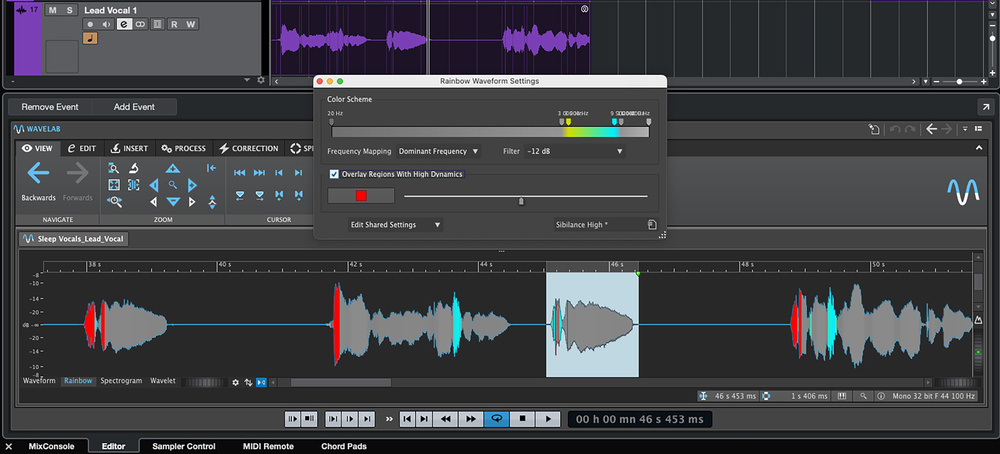Move cursor to previous marker icon
This screenshot has width=1000, height=454.
point(279,173)
